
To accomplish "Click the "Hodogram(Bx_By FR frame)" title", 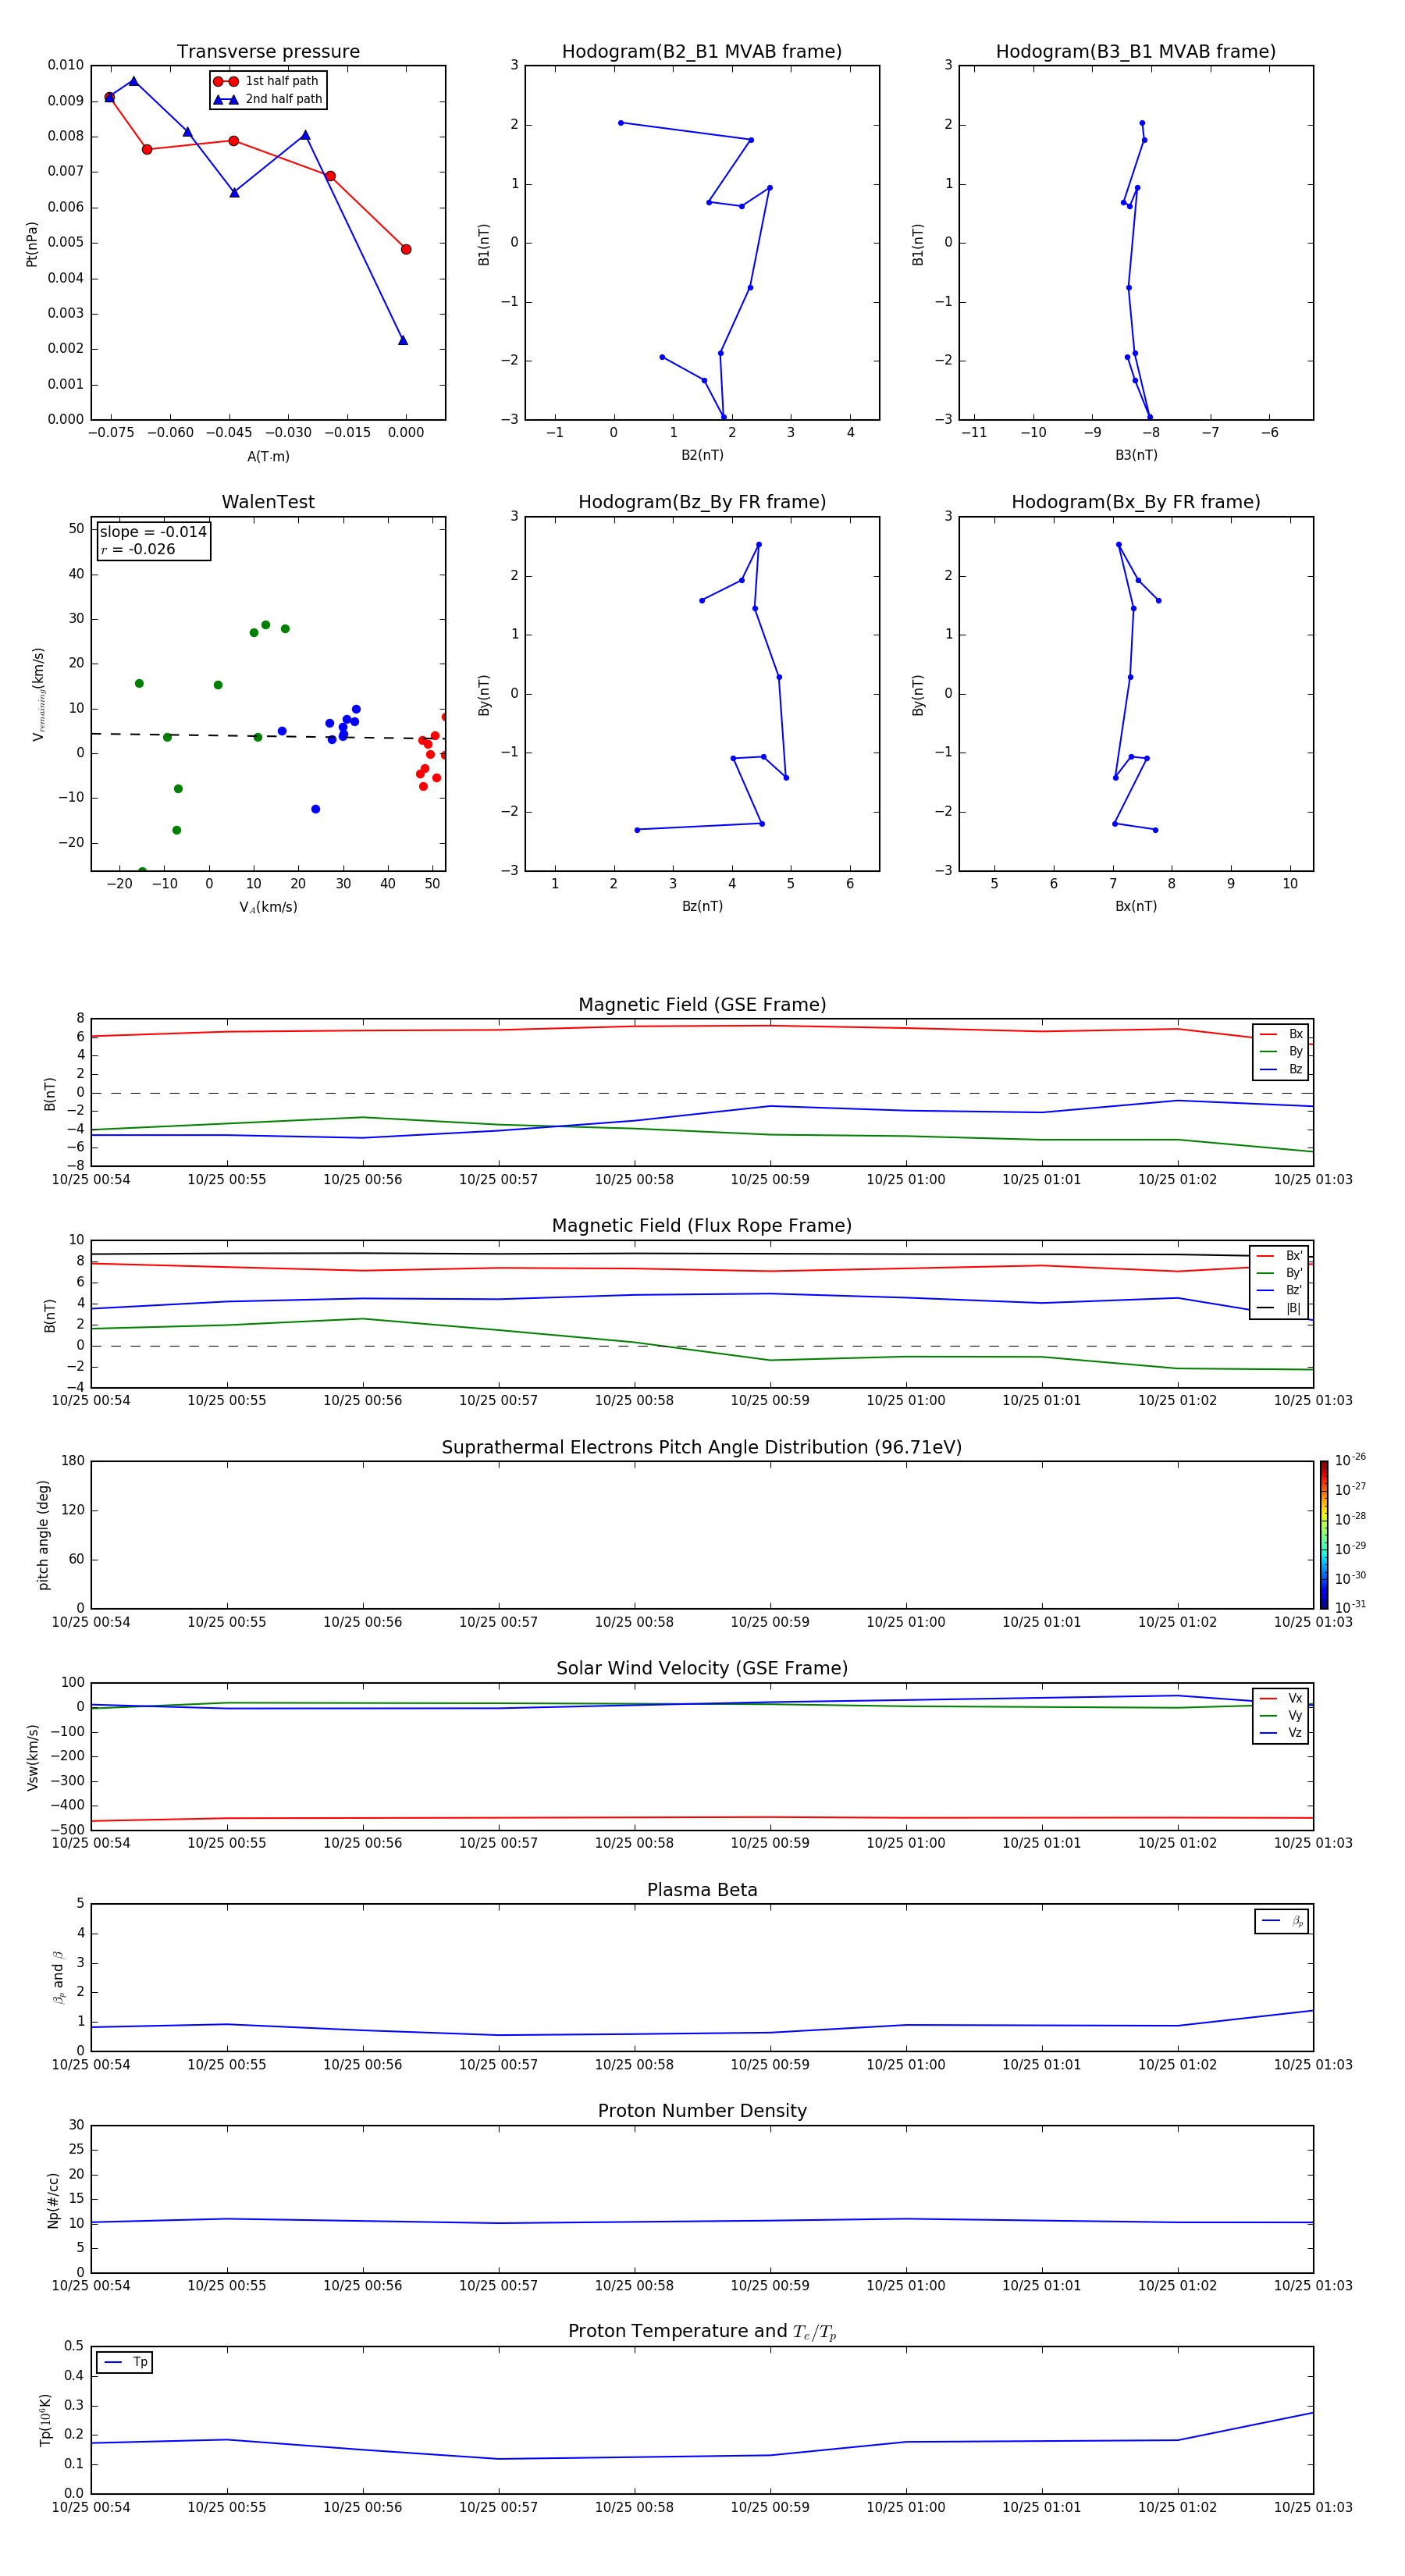I will point(1136,502).
